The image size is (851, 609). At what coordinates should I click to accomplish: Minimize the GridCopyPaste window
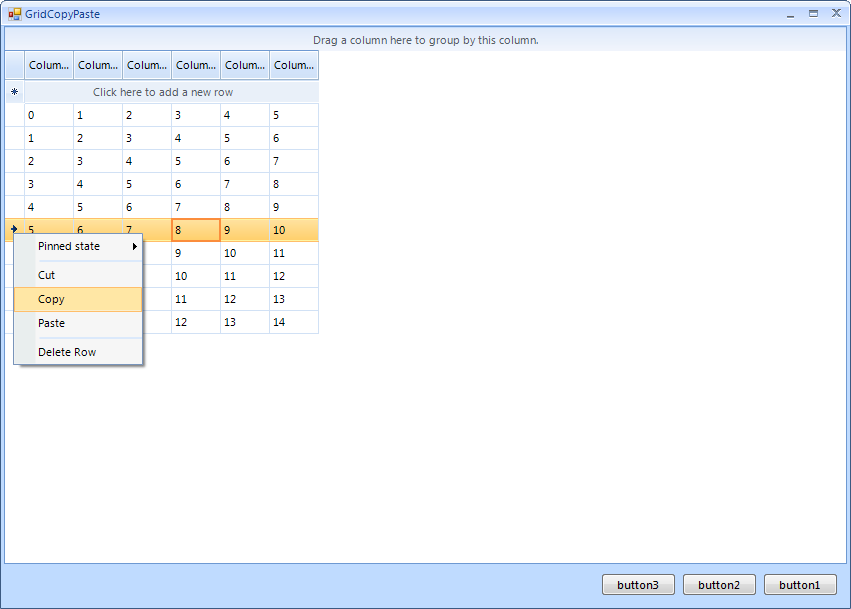pyautogui.click(x=791, y=14)
